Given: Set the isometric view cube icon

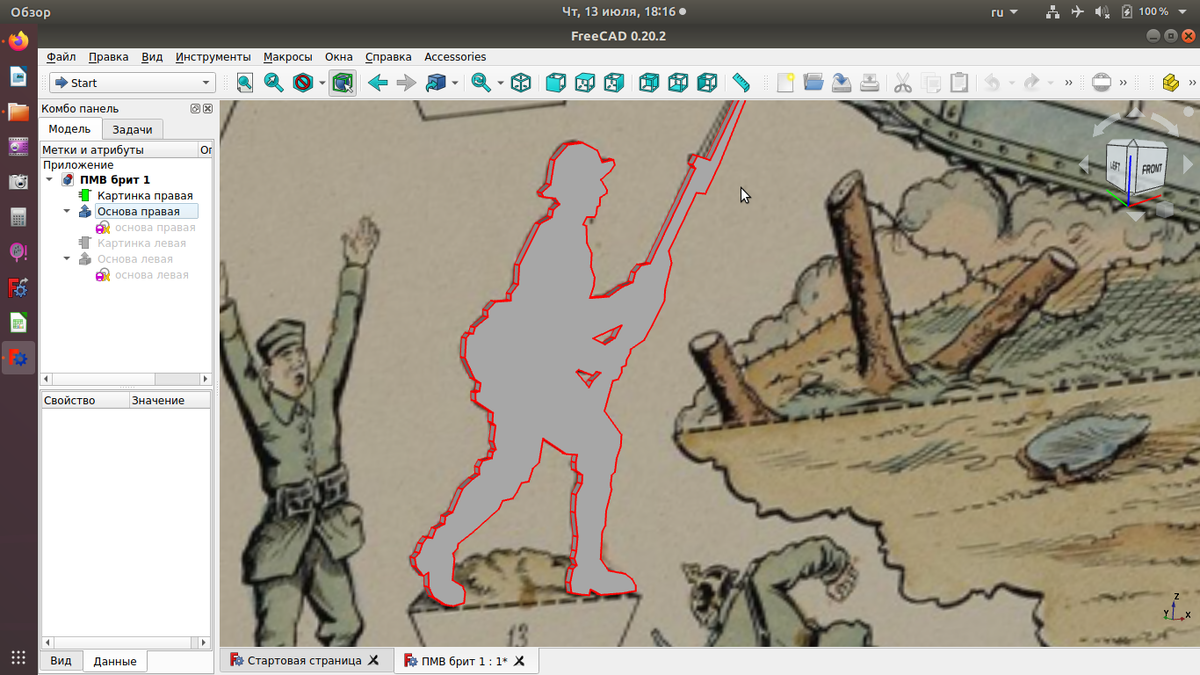Looking at the screenshot, I should [521, 83].
